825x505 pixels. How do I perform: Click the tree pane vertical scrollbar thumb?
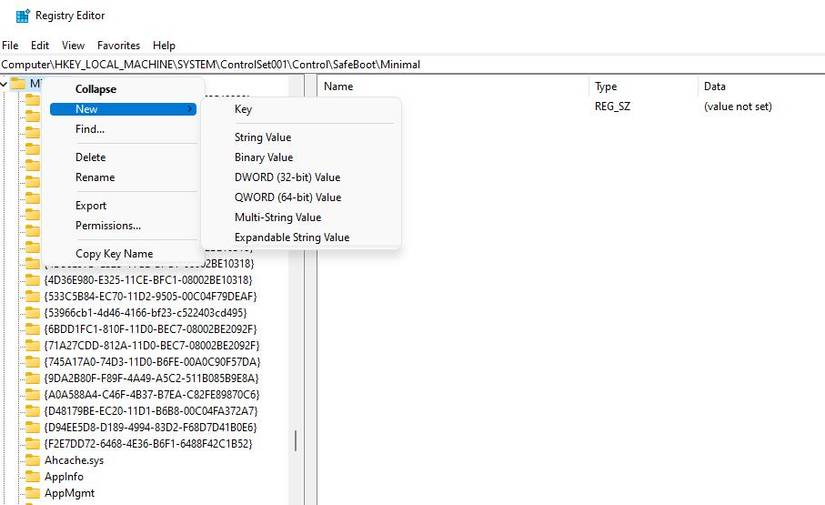point(296,441)
